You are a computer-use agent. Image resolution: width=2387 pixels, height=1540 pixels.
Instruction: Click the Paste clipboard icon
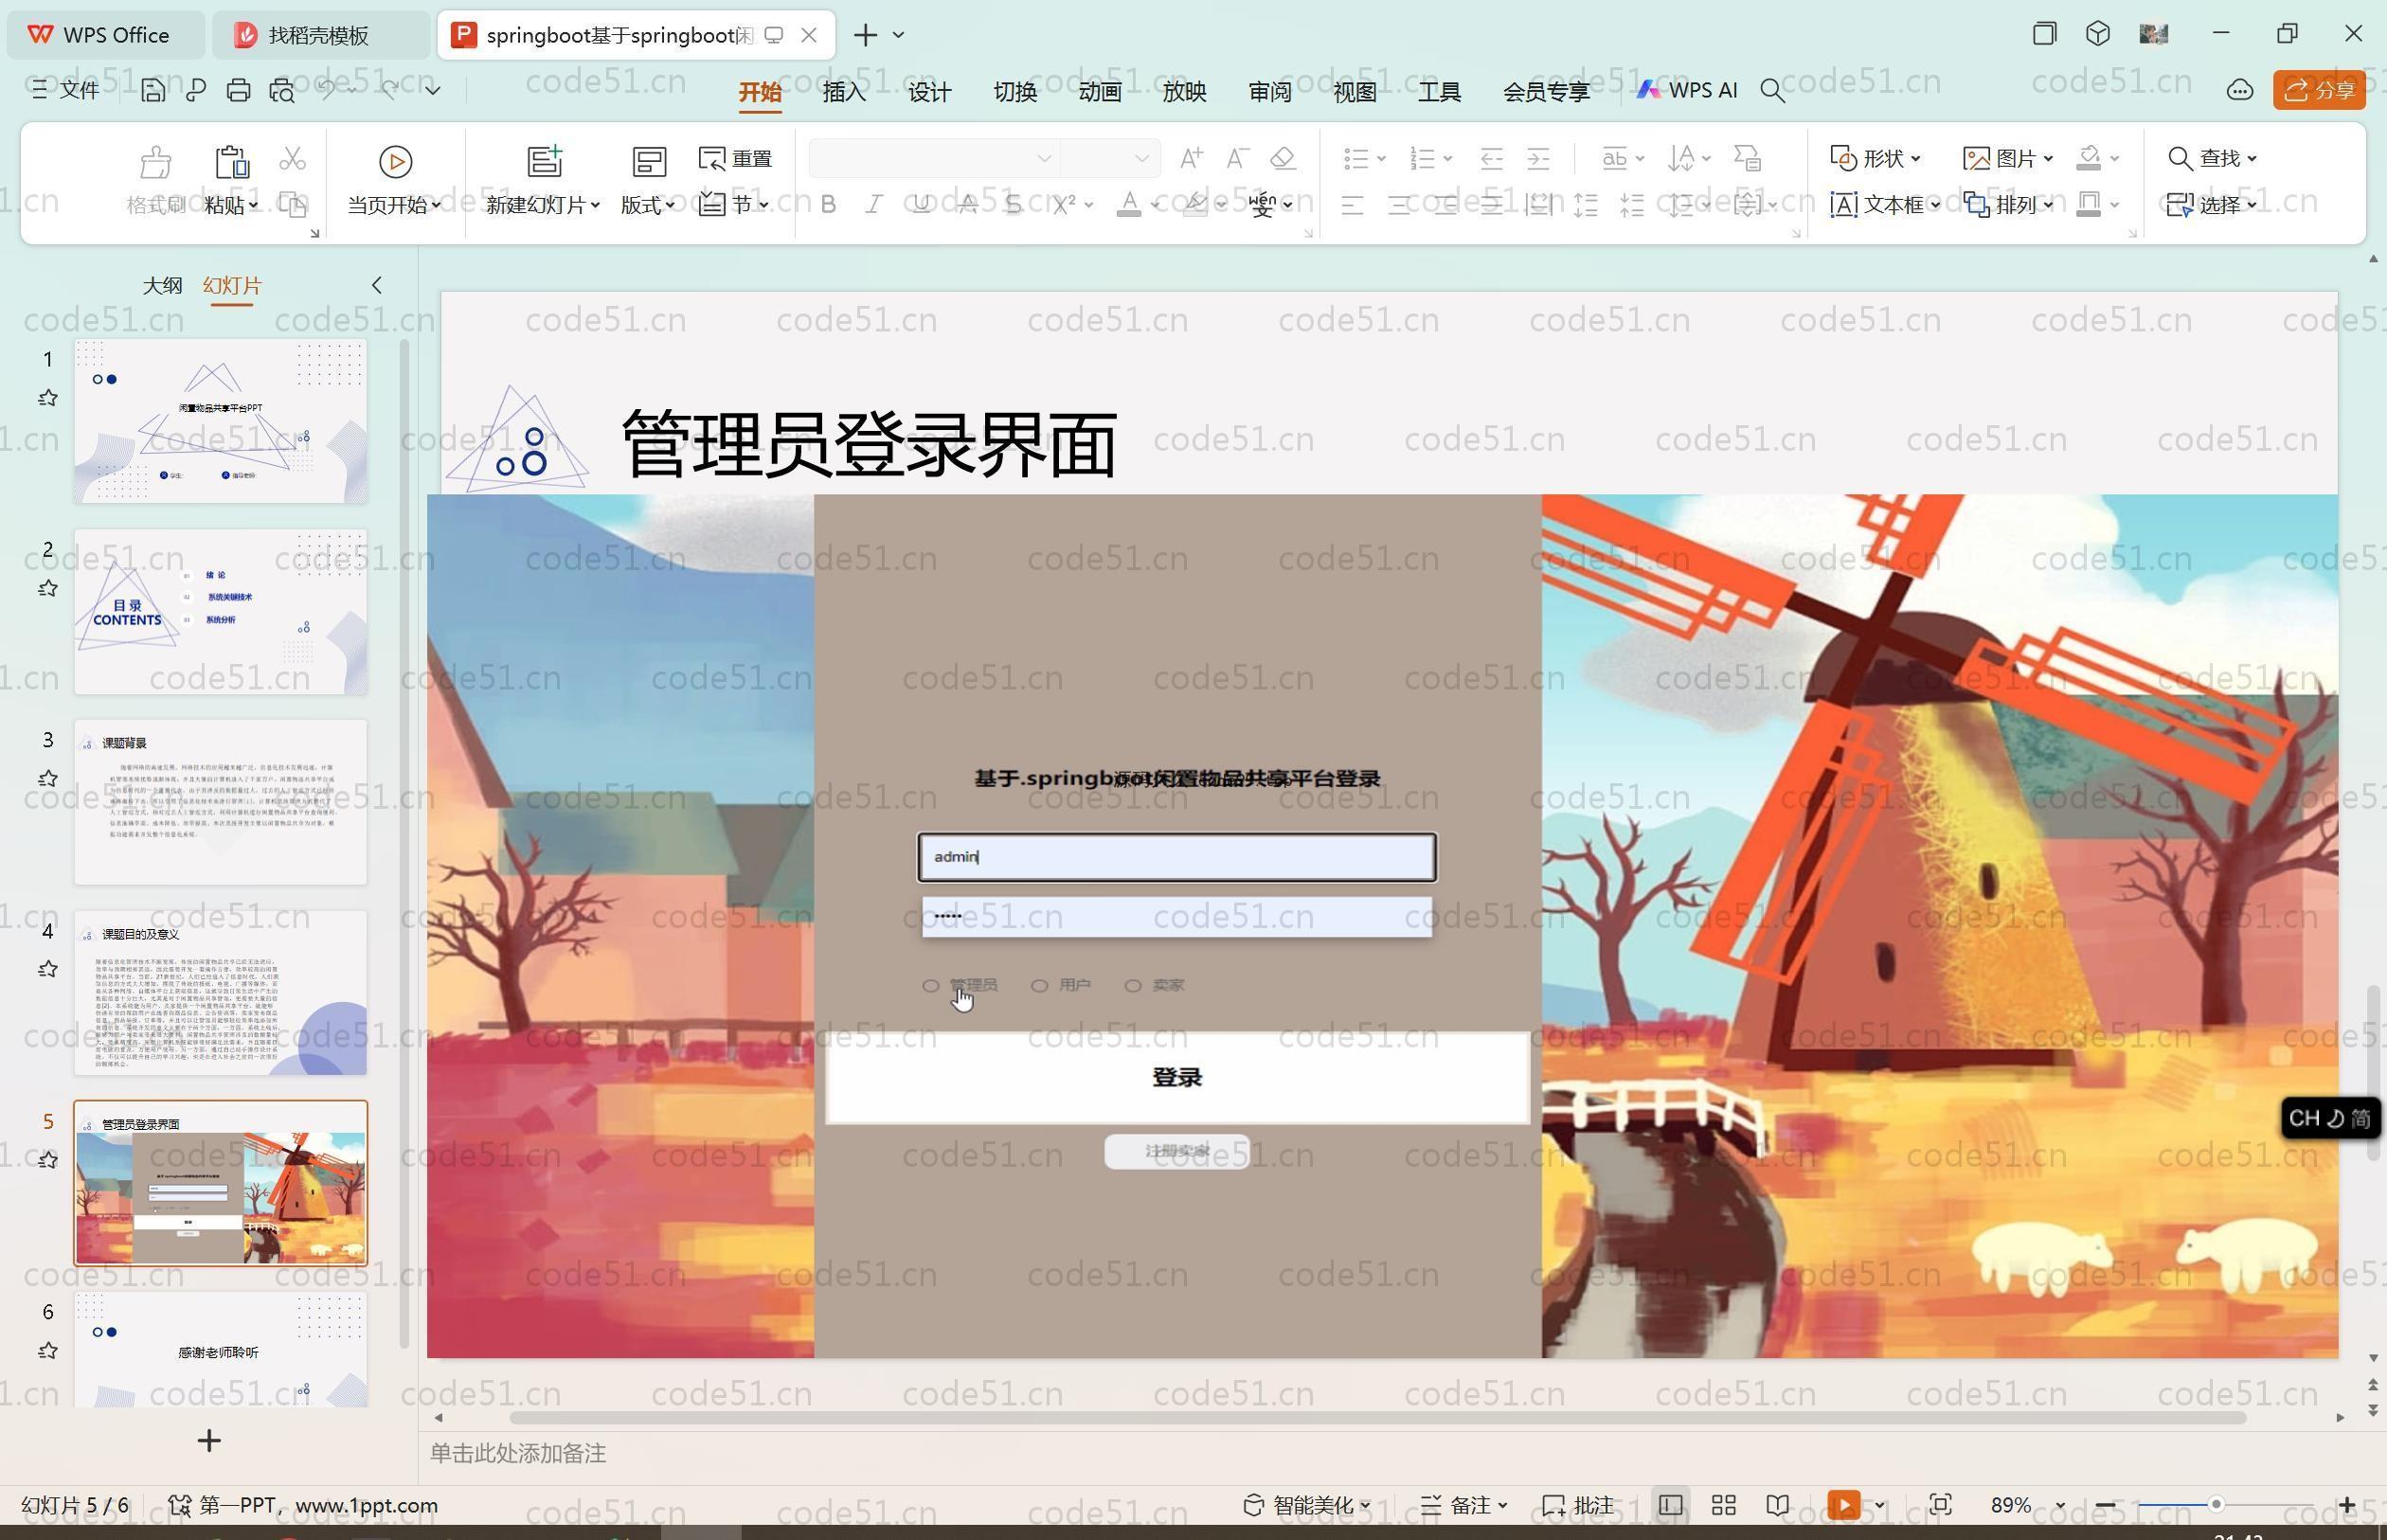point(231,161)
